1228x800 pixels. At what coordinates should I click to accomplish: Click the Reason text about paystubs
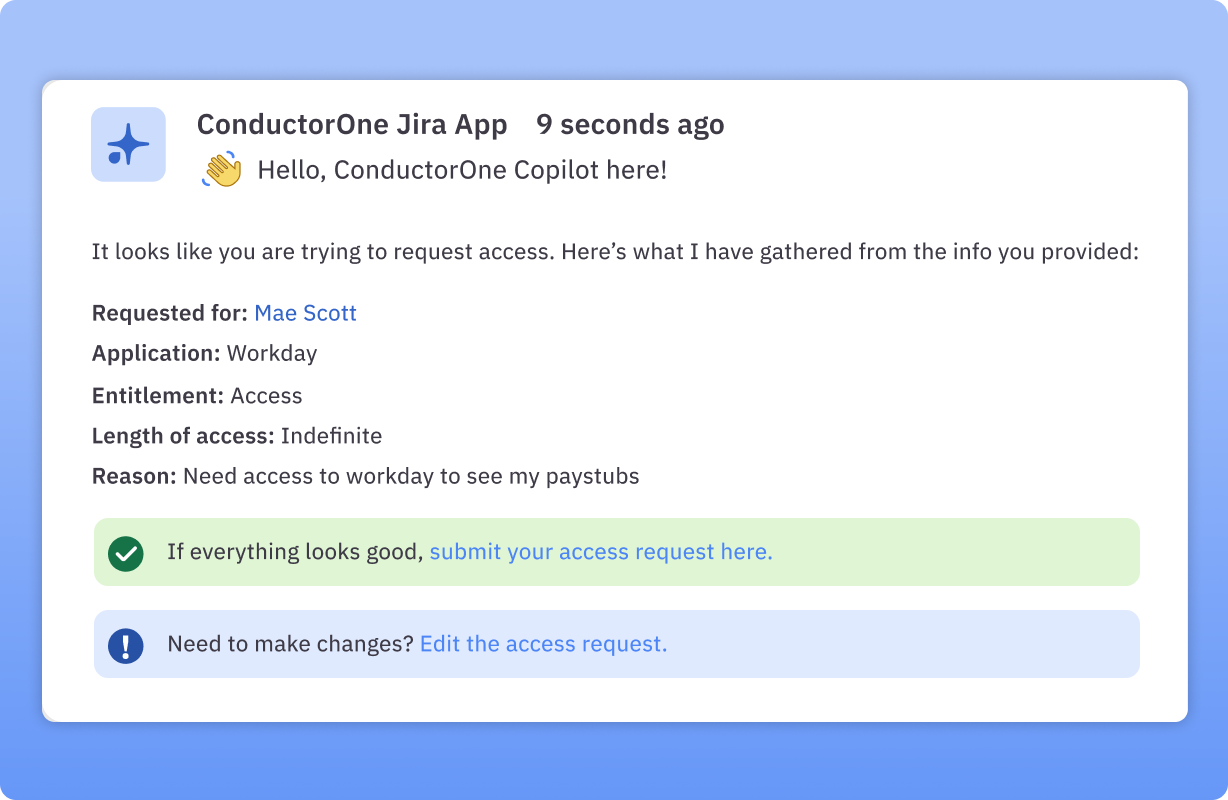pyautogui.click(x=410, y=476)
